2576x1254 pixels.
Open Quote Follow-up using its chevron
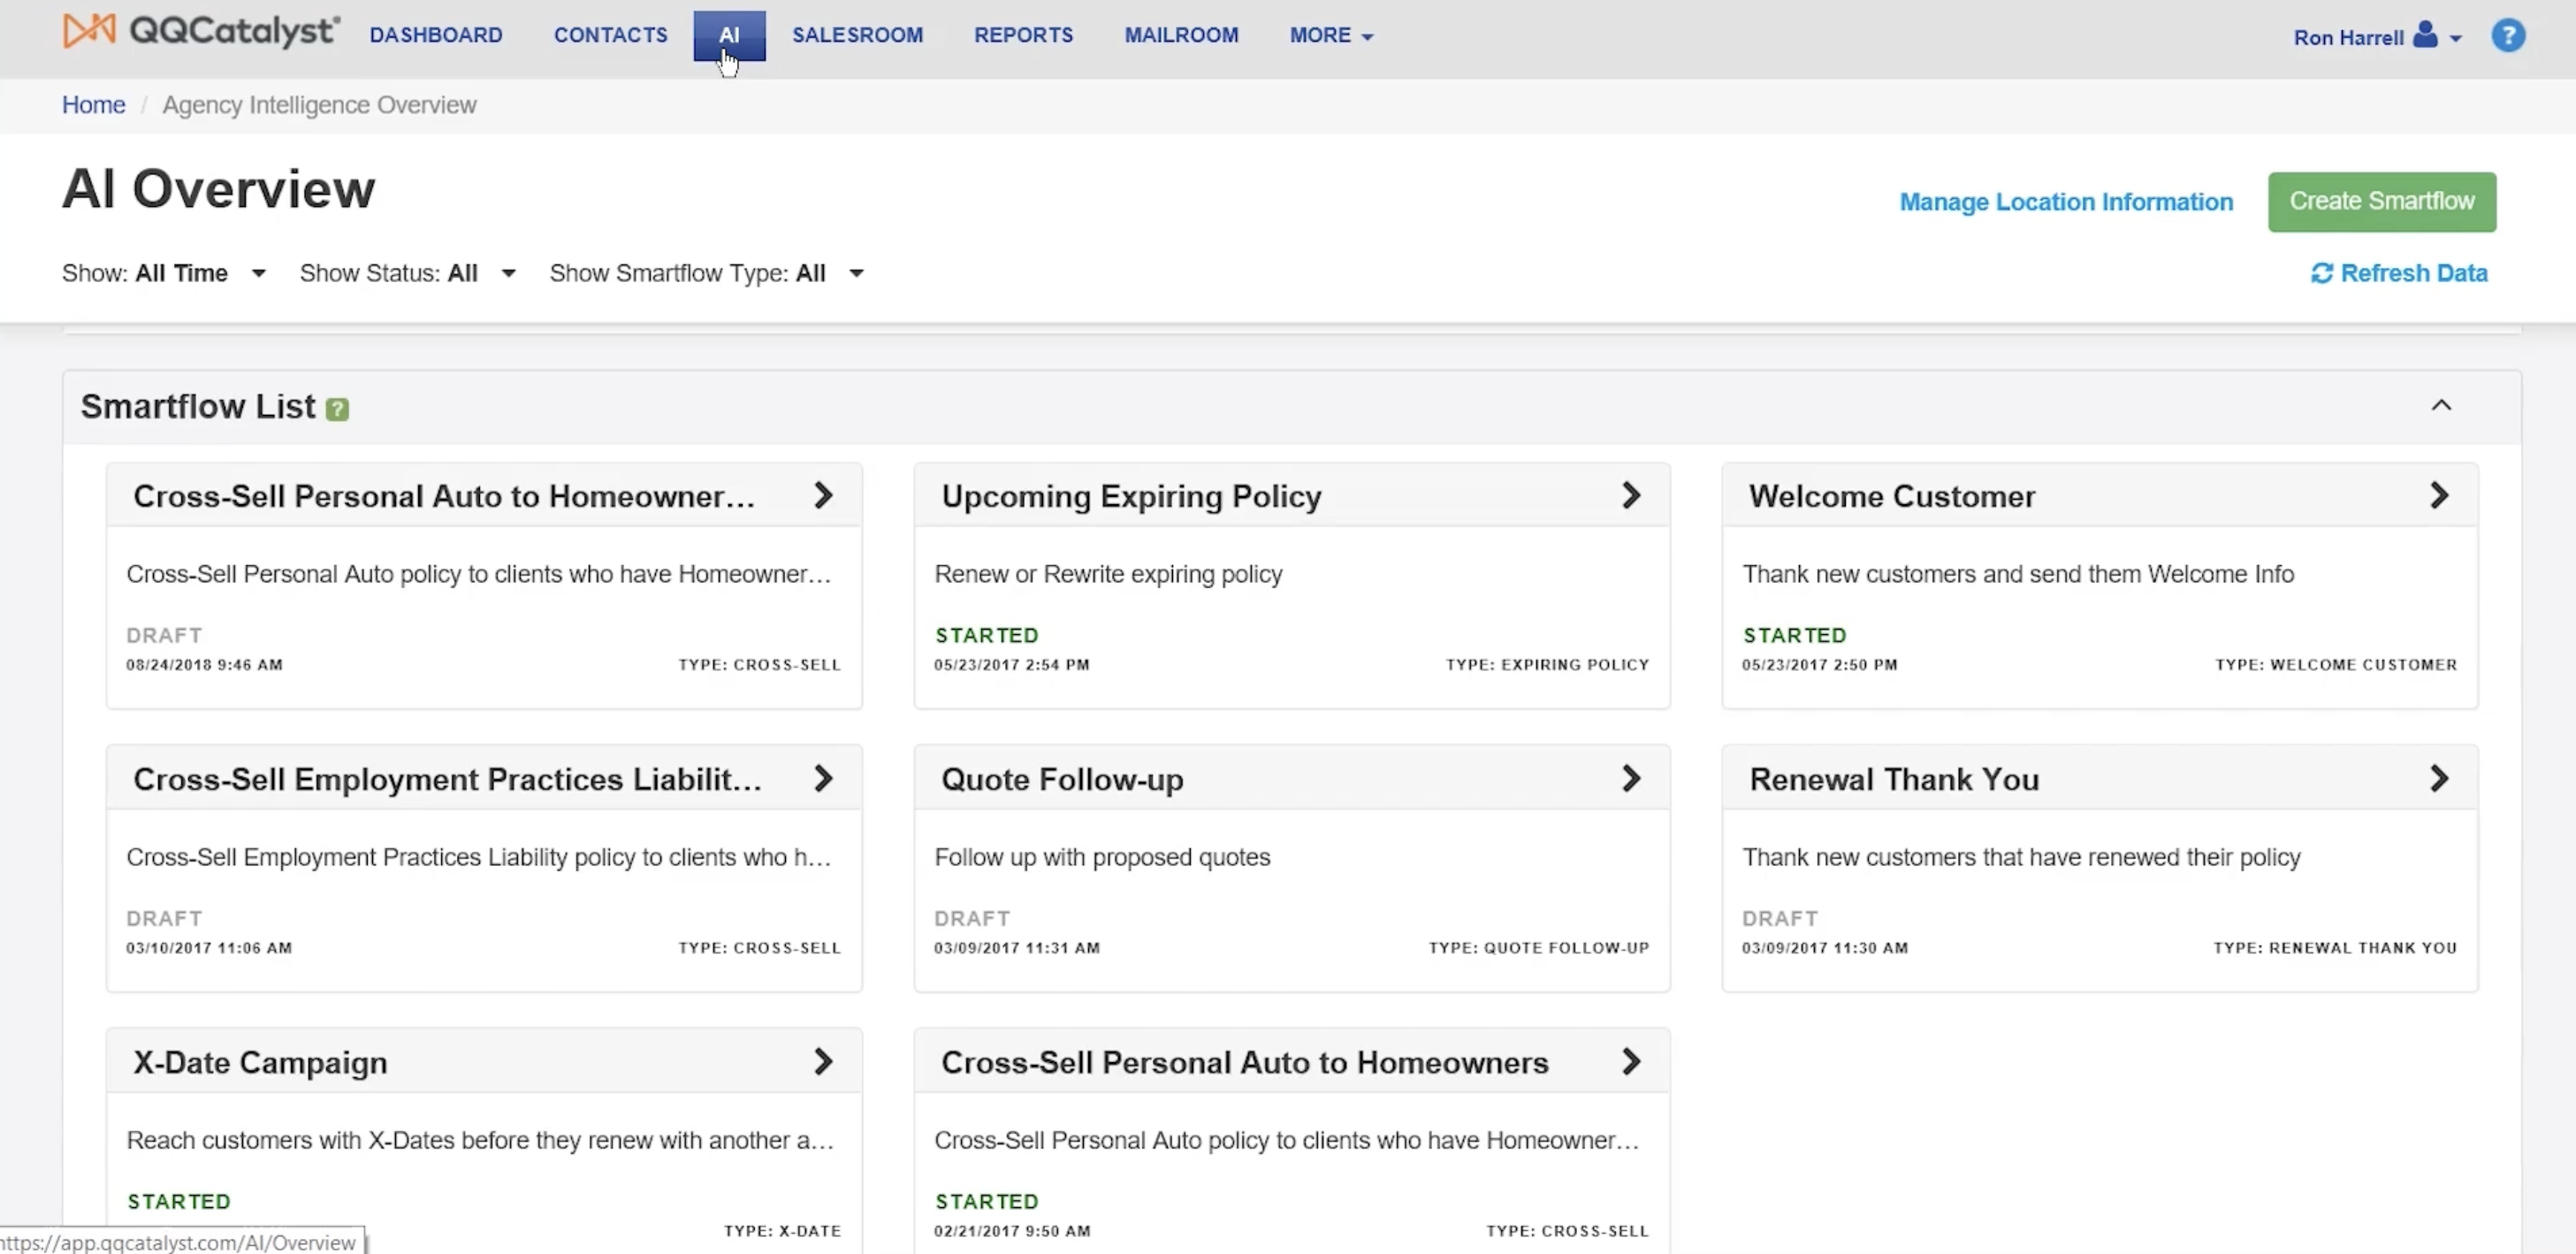point(1630,779)
